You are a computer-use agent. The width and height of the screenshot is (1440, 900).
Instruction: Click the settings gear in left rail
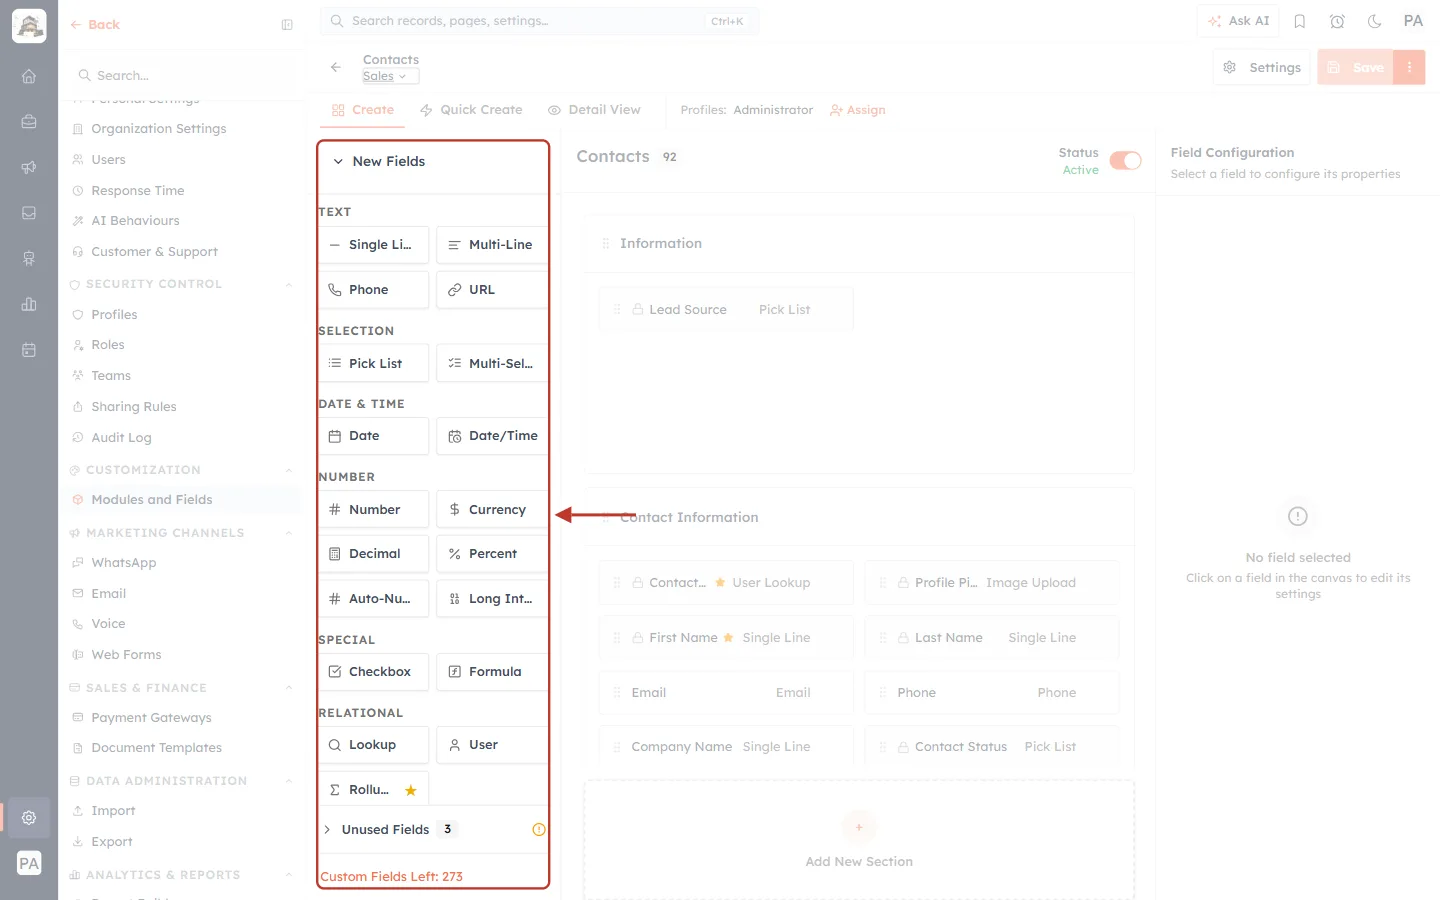[29, 818]
